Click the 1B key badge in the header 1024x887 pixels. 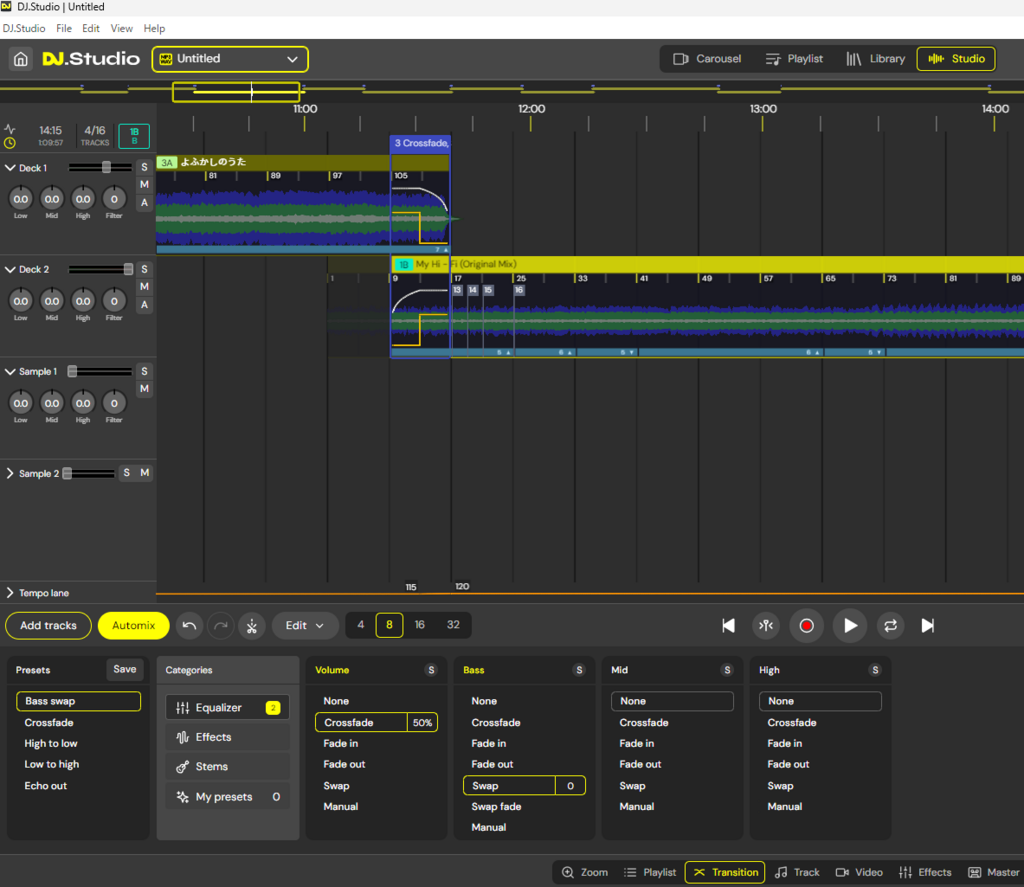point(134,136)
